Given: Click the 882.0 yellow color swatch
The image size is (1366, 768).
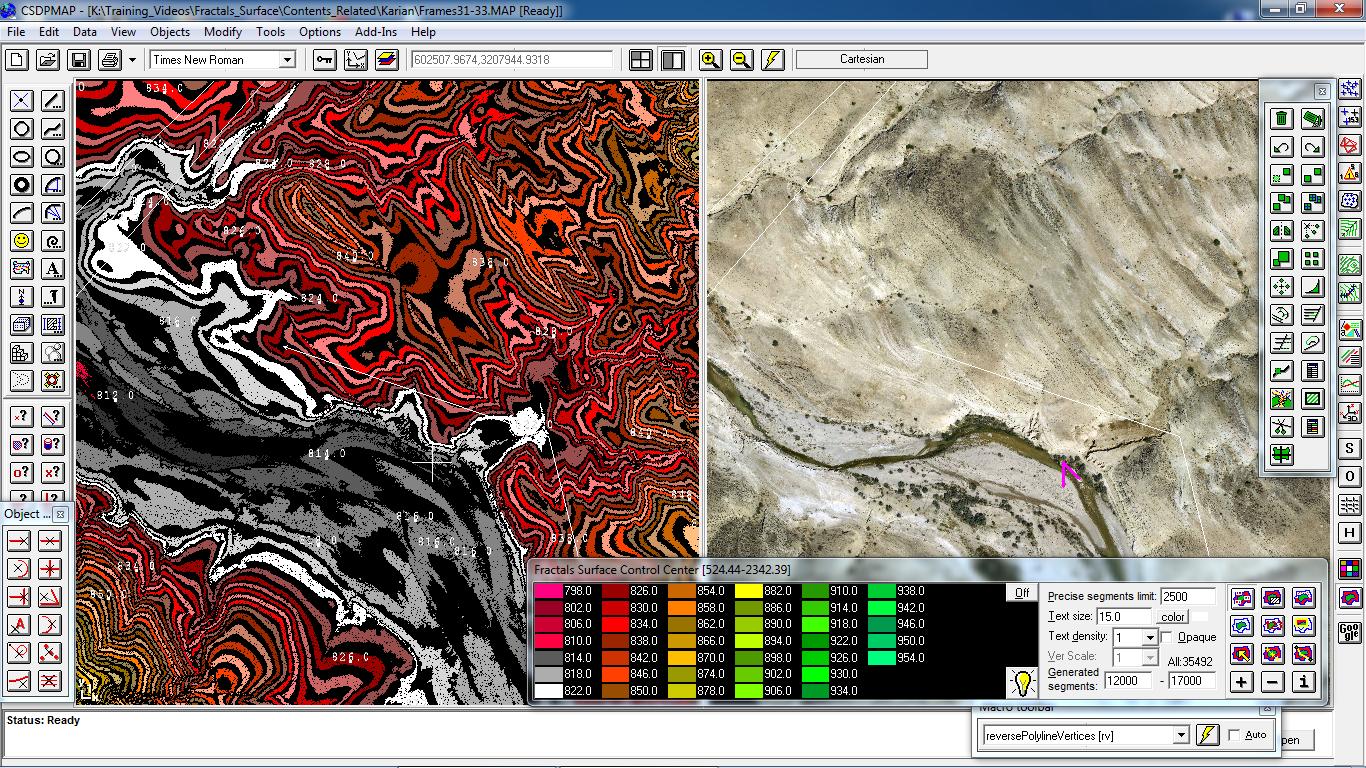Looking at the screenshot, I should (749, 591).
